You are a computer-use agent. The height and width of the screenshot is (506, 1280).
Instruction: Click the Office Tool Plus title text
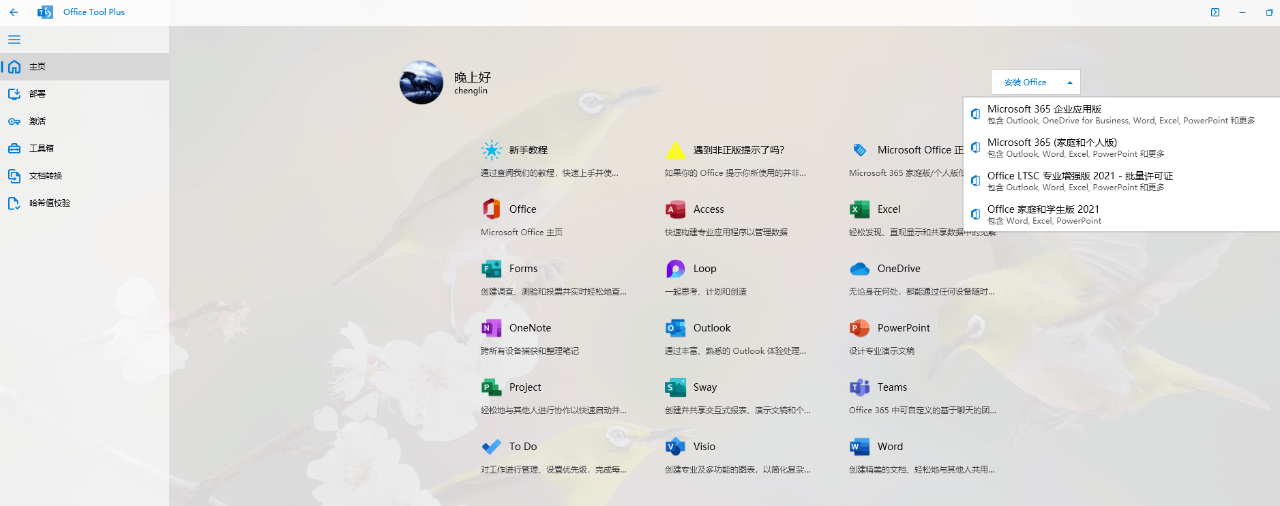94,12
